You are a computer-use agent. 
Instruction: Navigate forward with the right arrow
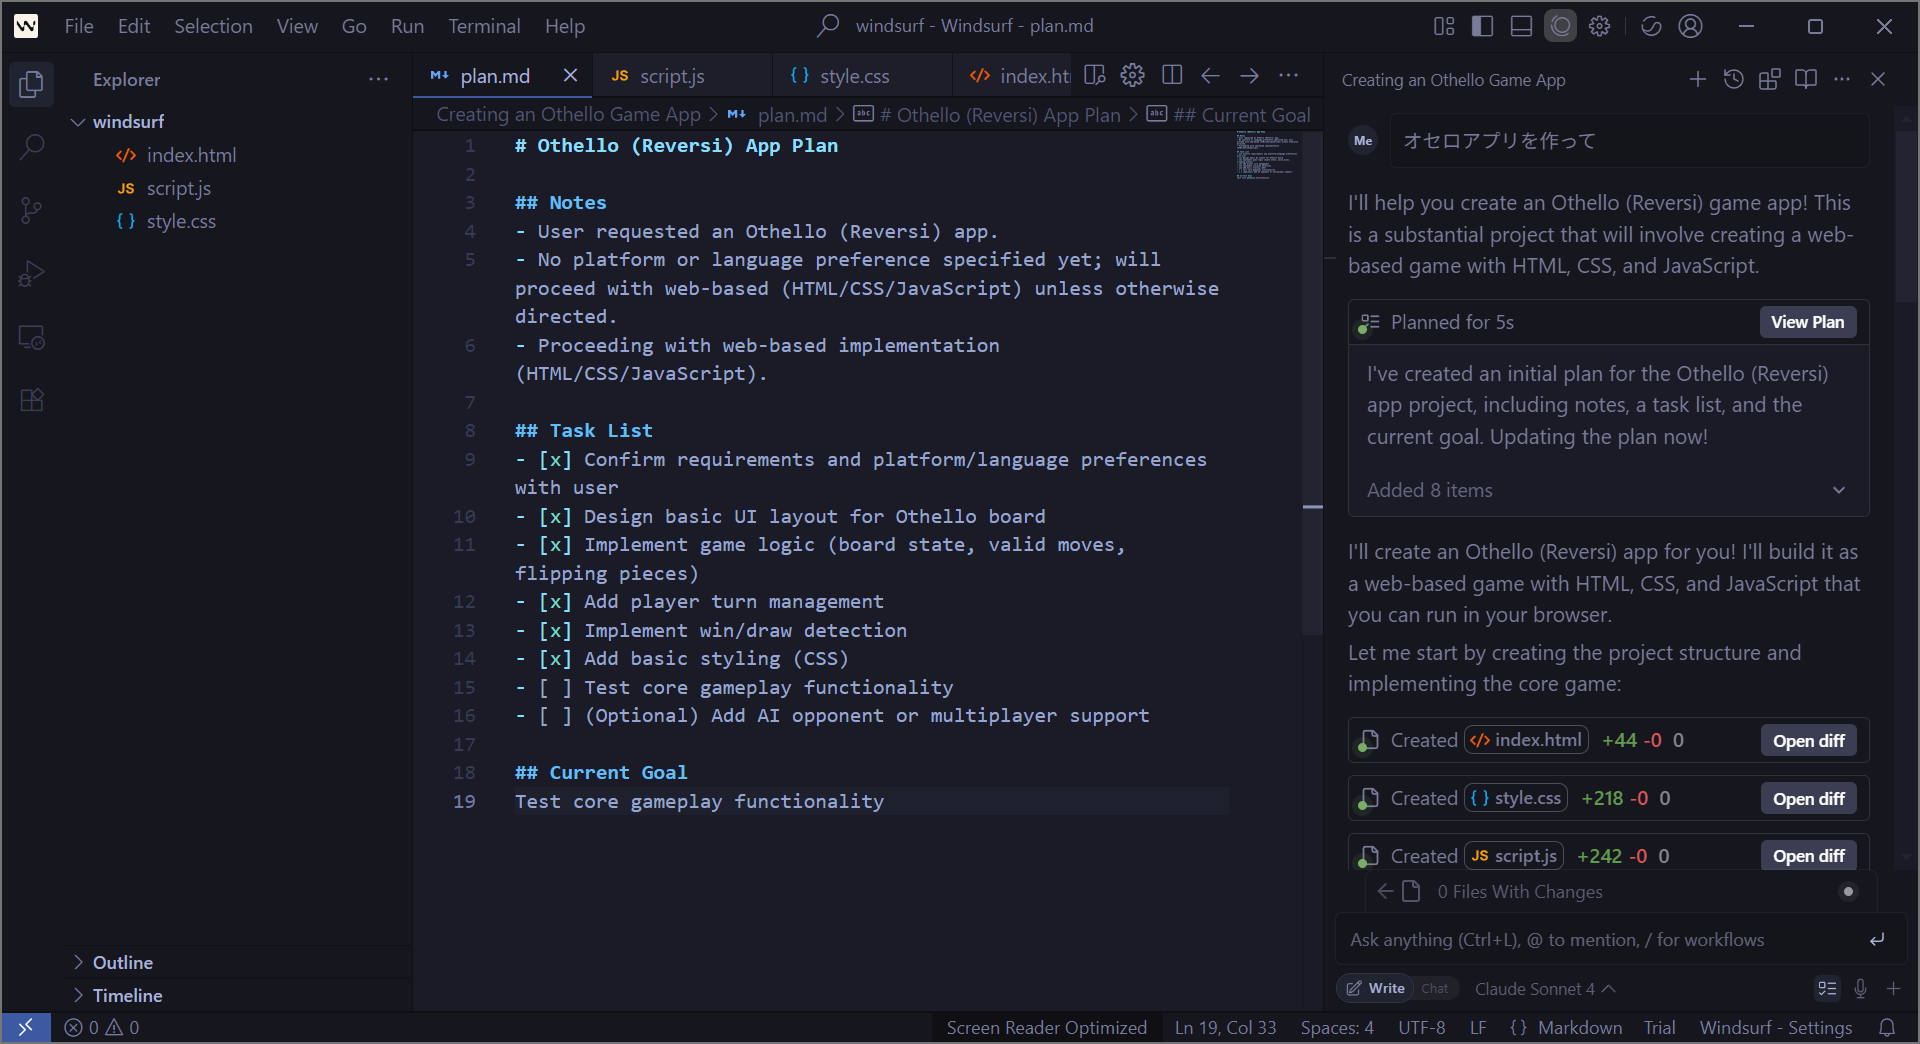coord(1249,75)
